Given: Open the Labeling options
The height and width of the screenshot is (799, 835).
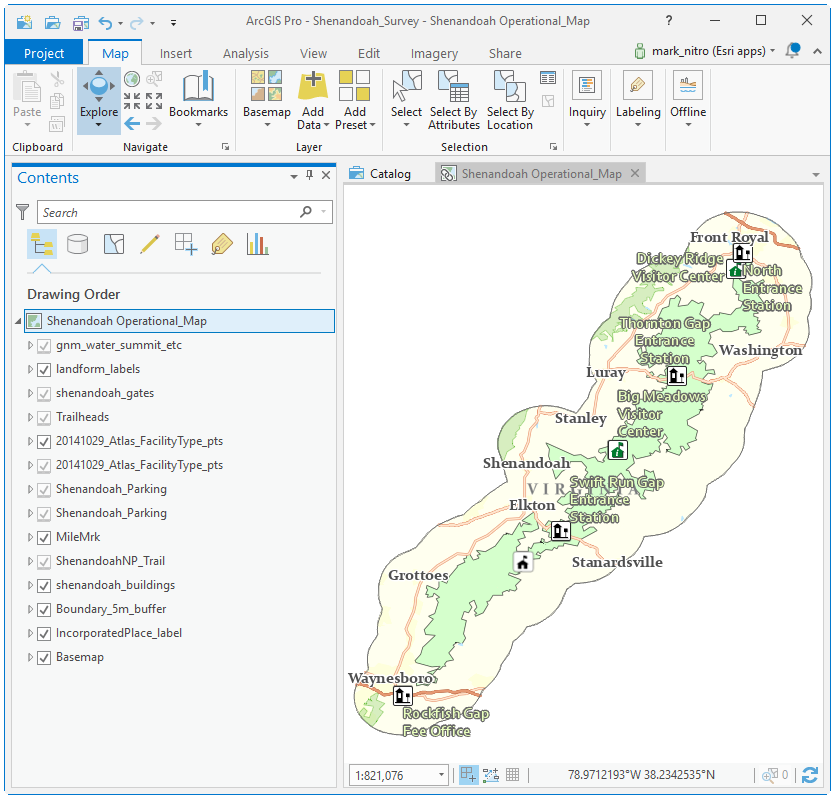Looking at the screenshot, I should click(638, 99).
